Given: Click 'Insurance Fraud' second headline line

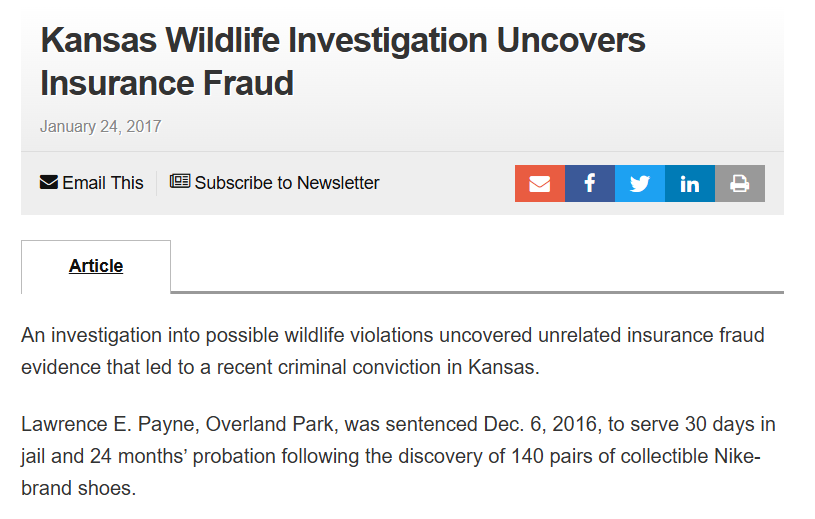Looking at the screenshot, I should pyautogui.click(x=167, y=83).
